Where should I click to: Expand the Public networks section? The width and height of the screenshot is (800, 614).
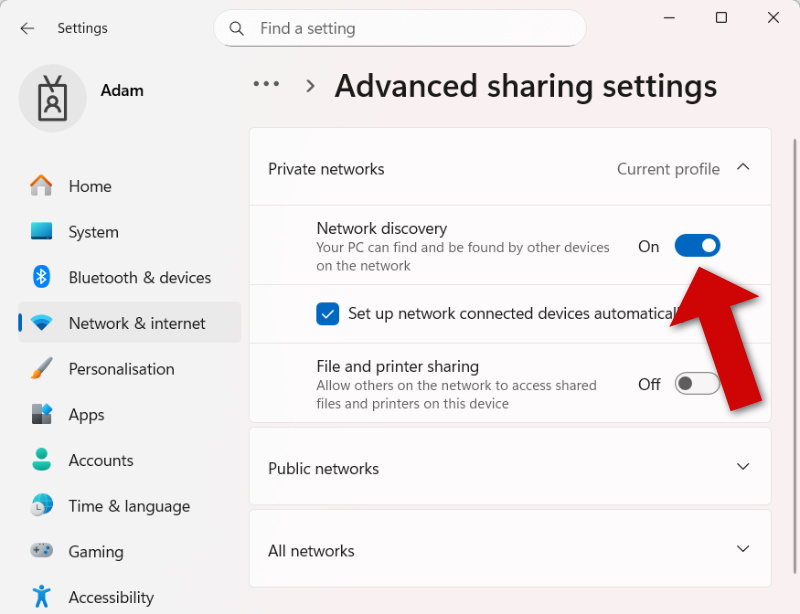(743, 467)
